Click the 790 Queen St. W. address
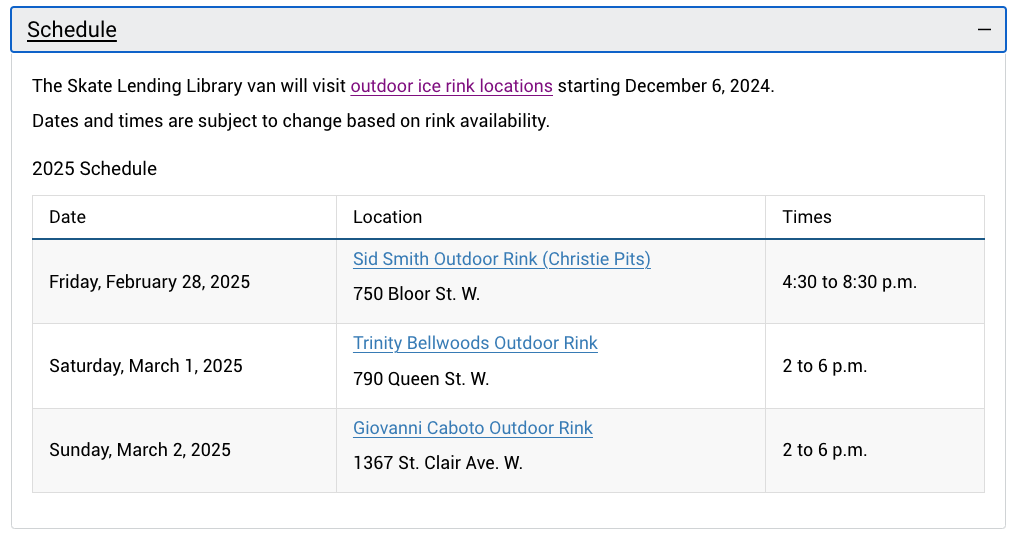The height and width of the screenshot is (538, 1012). [421, 379]
